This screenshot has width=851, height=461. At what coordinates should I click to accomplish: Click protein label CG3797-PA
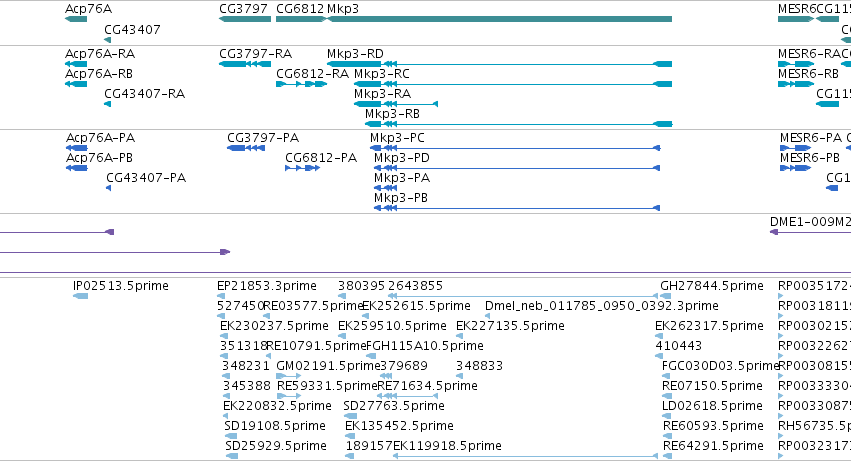[263, 138]
